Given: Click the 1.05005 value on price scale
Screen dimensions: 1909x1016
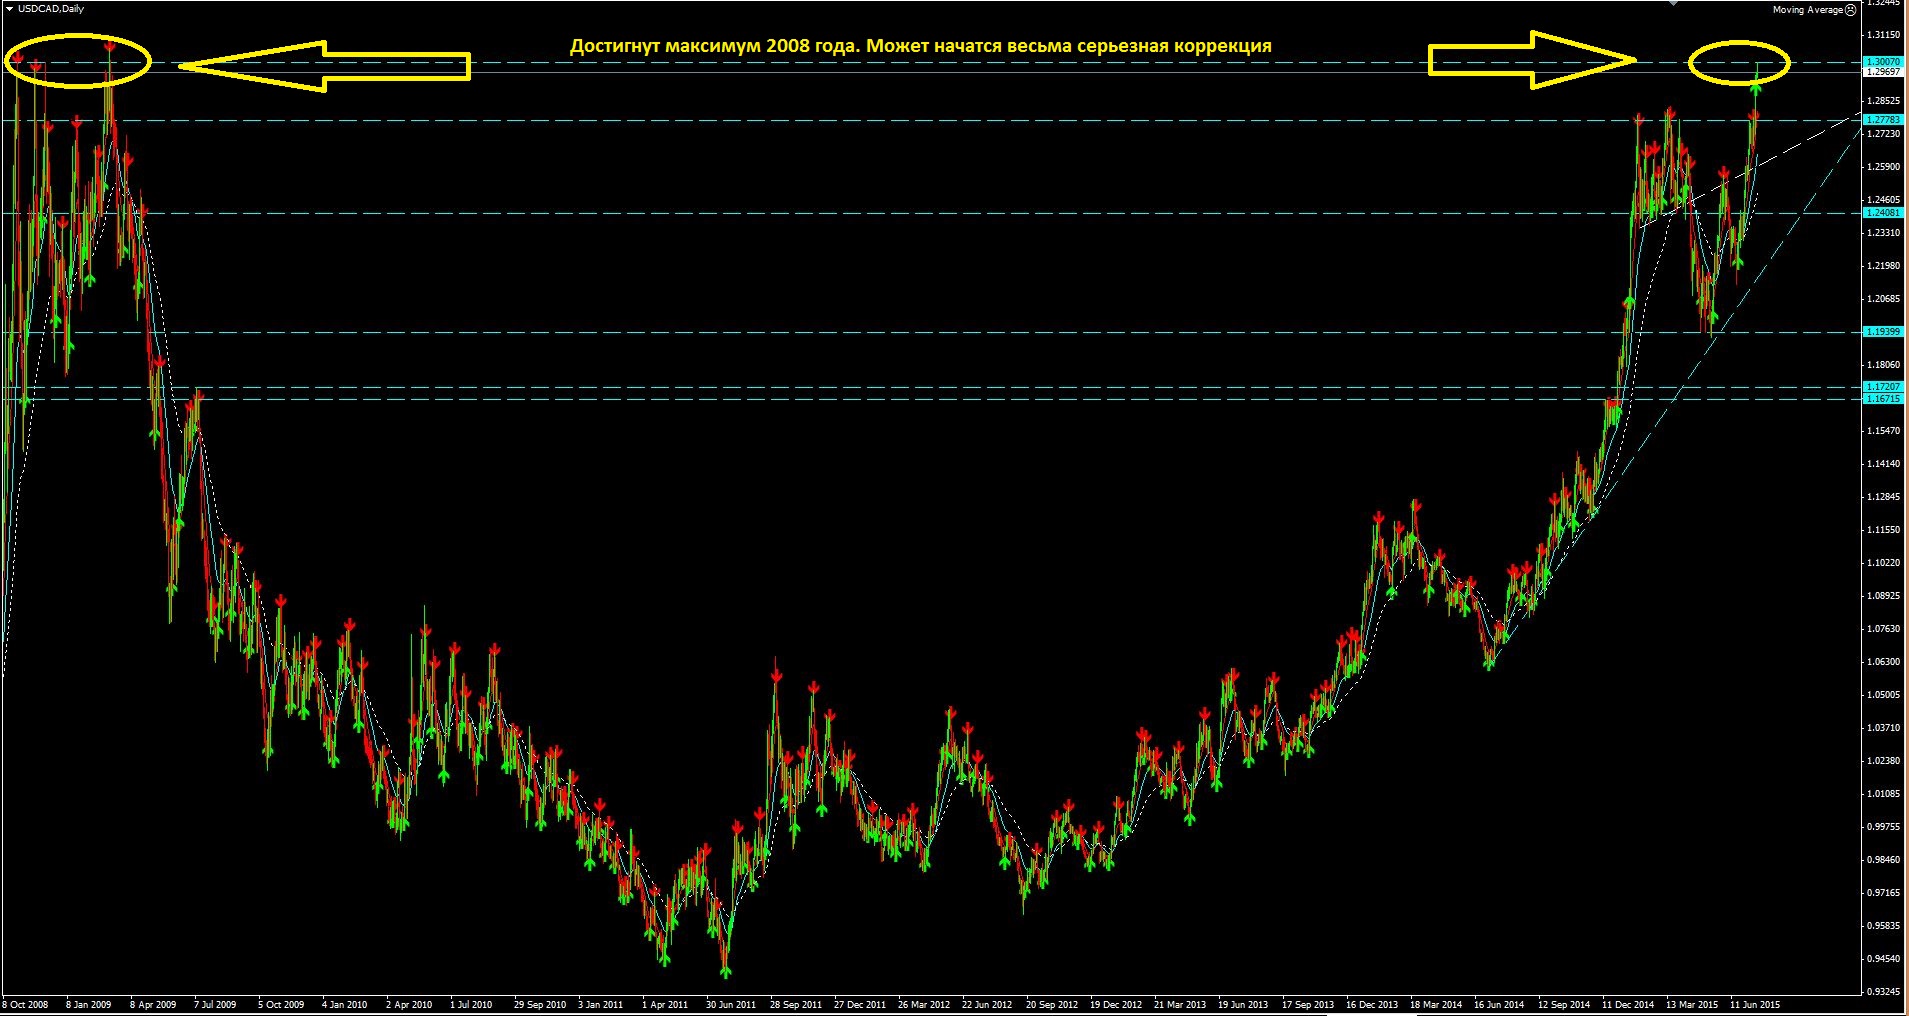Looking at the screenshot, I should (x=1883, y=695).
